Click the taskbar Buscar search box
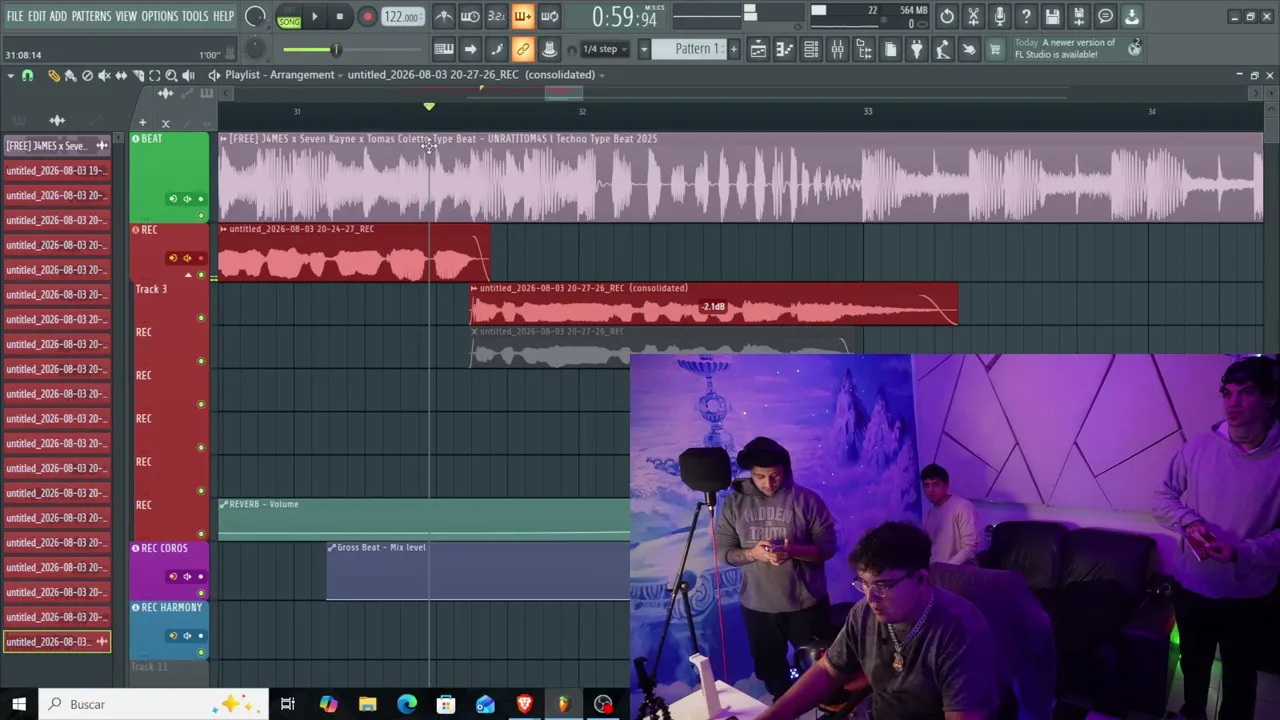 tap(154, 704)
